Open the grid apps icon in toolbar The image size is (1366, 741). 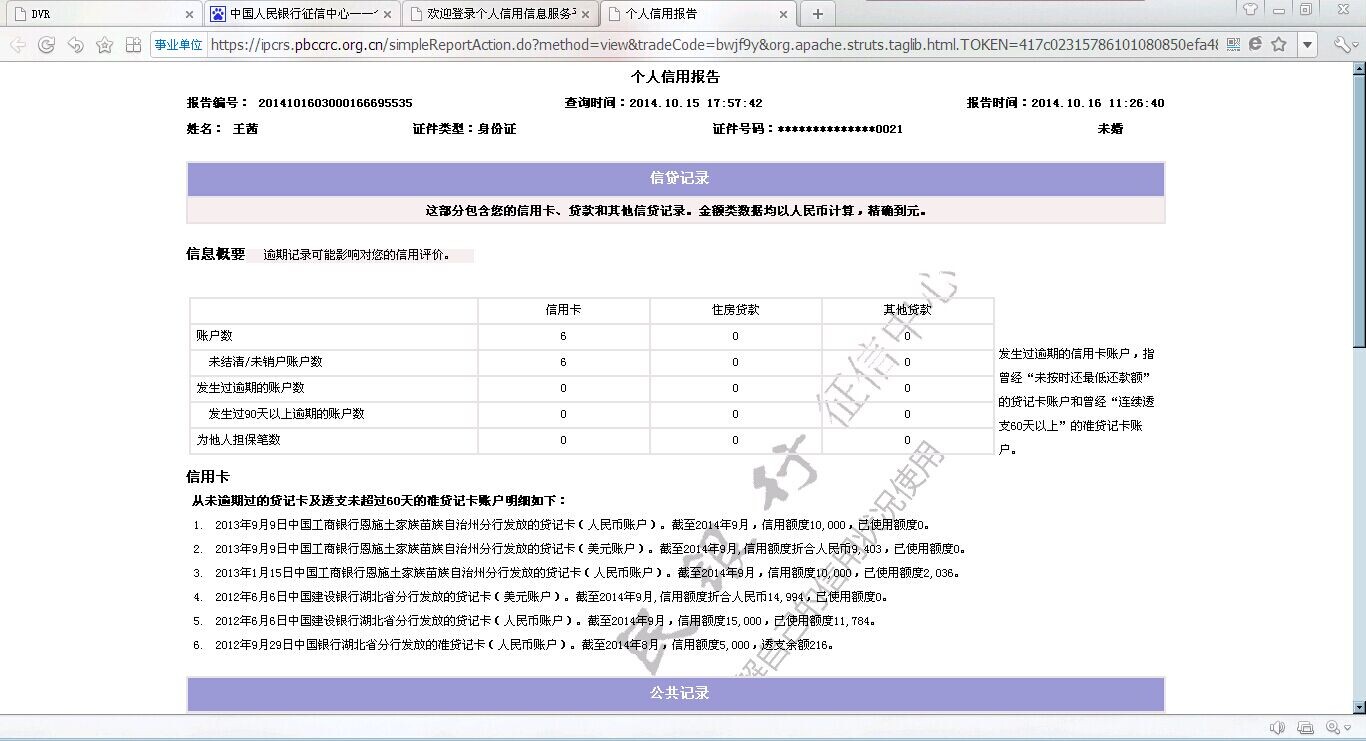133,45
